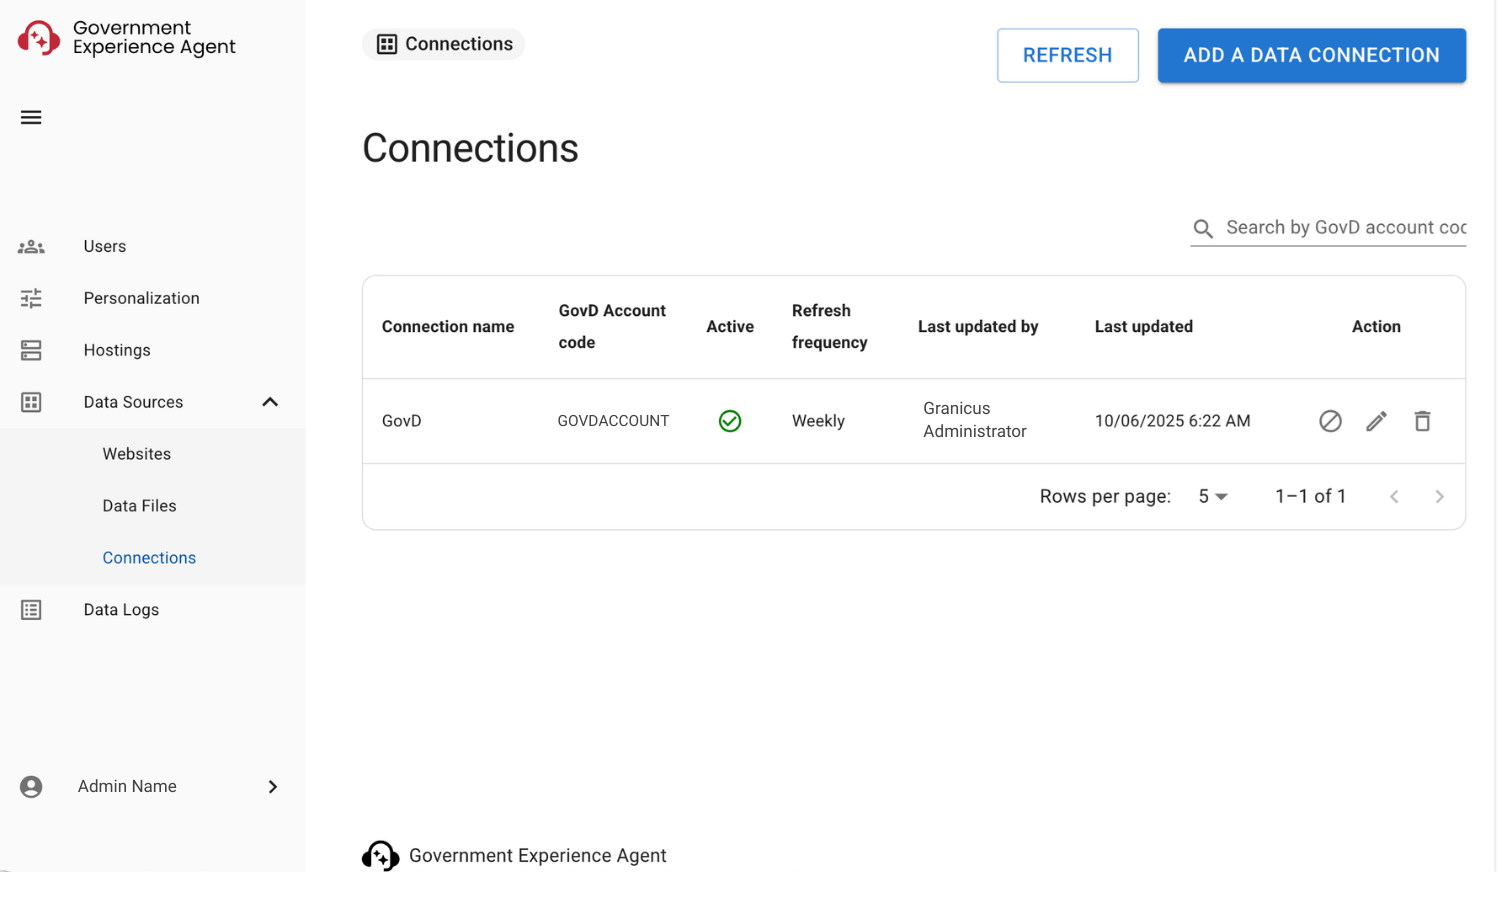Go to next table page arrow
Viewport: 1500px width, 900px height.
1439,497
